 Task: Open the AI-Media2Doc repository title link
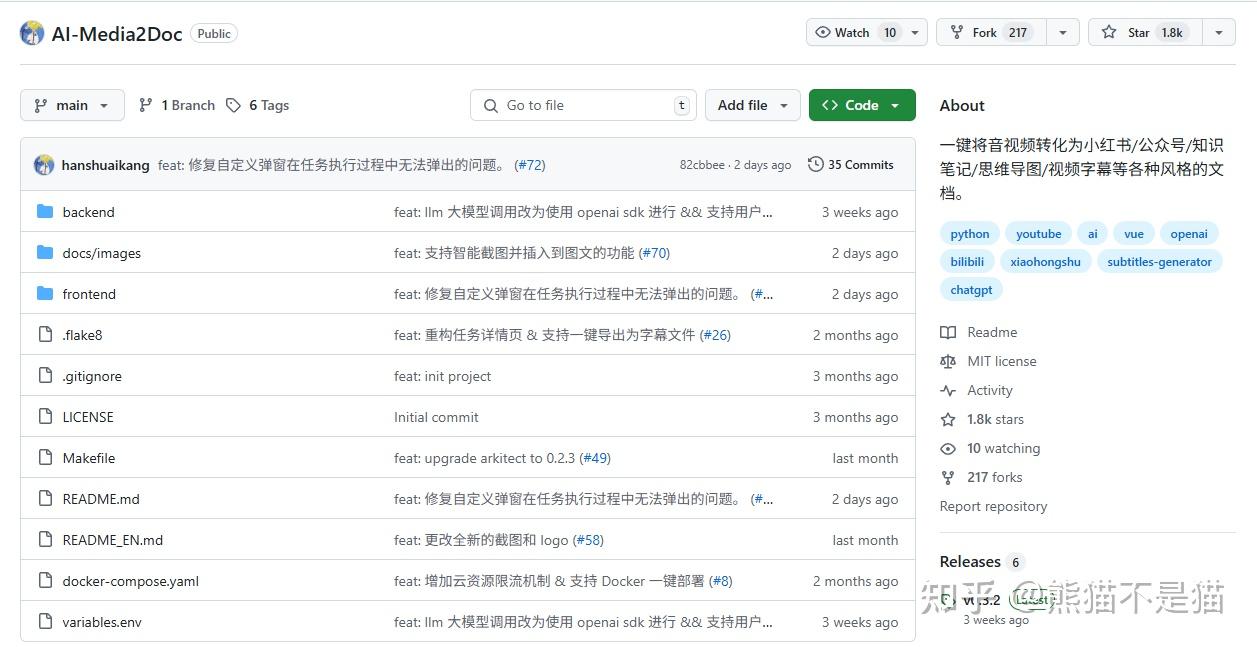(x=117, y=34)
